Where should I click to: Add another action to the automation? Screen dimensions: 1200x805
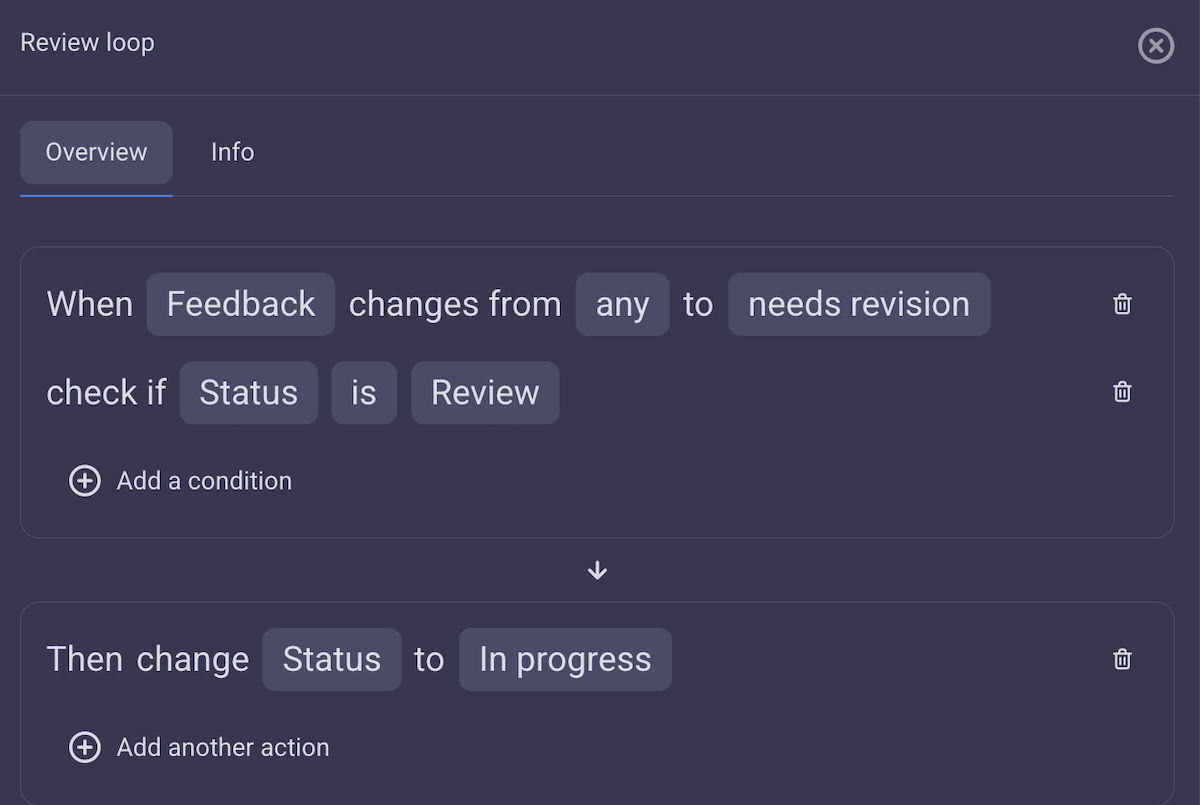pos(223,747)
